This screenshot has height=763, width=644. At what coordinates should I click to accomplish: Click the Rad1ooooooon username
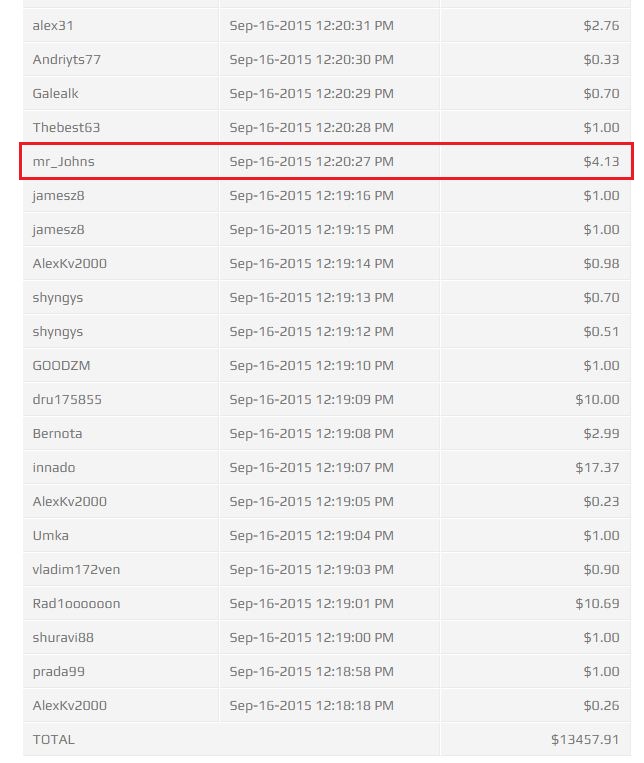(x=76, y=603)
